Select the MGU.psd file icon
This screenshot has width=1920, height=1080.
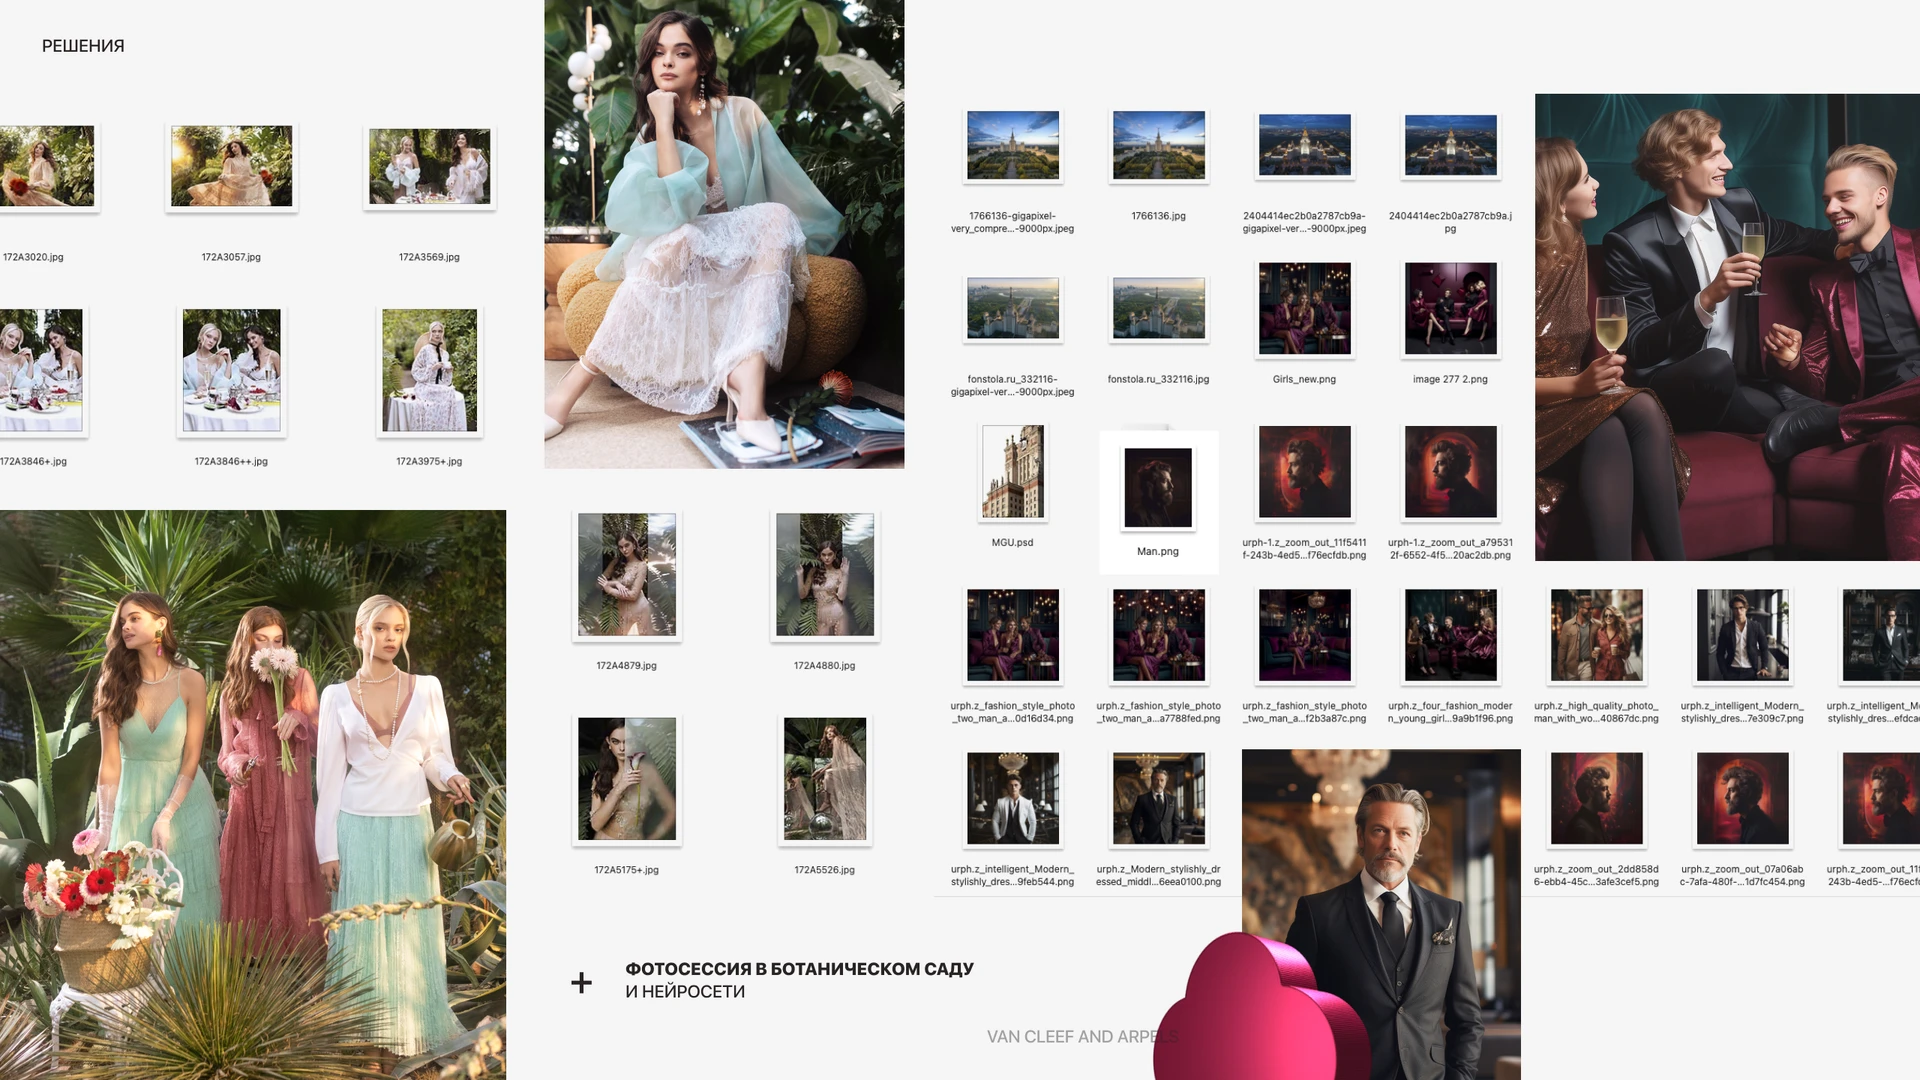(1013, 471)
